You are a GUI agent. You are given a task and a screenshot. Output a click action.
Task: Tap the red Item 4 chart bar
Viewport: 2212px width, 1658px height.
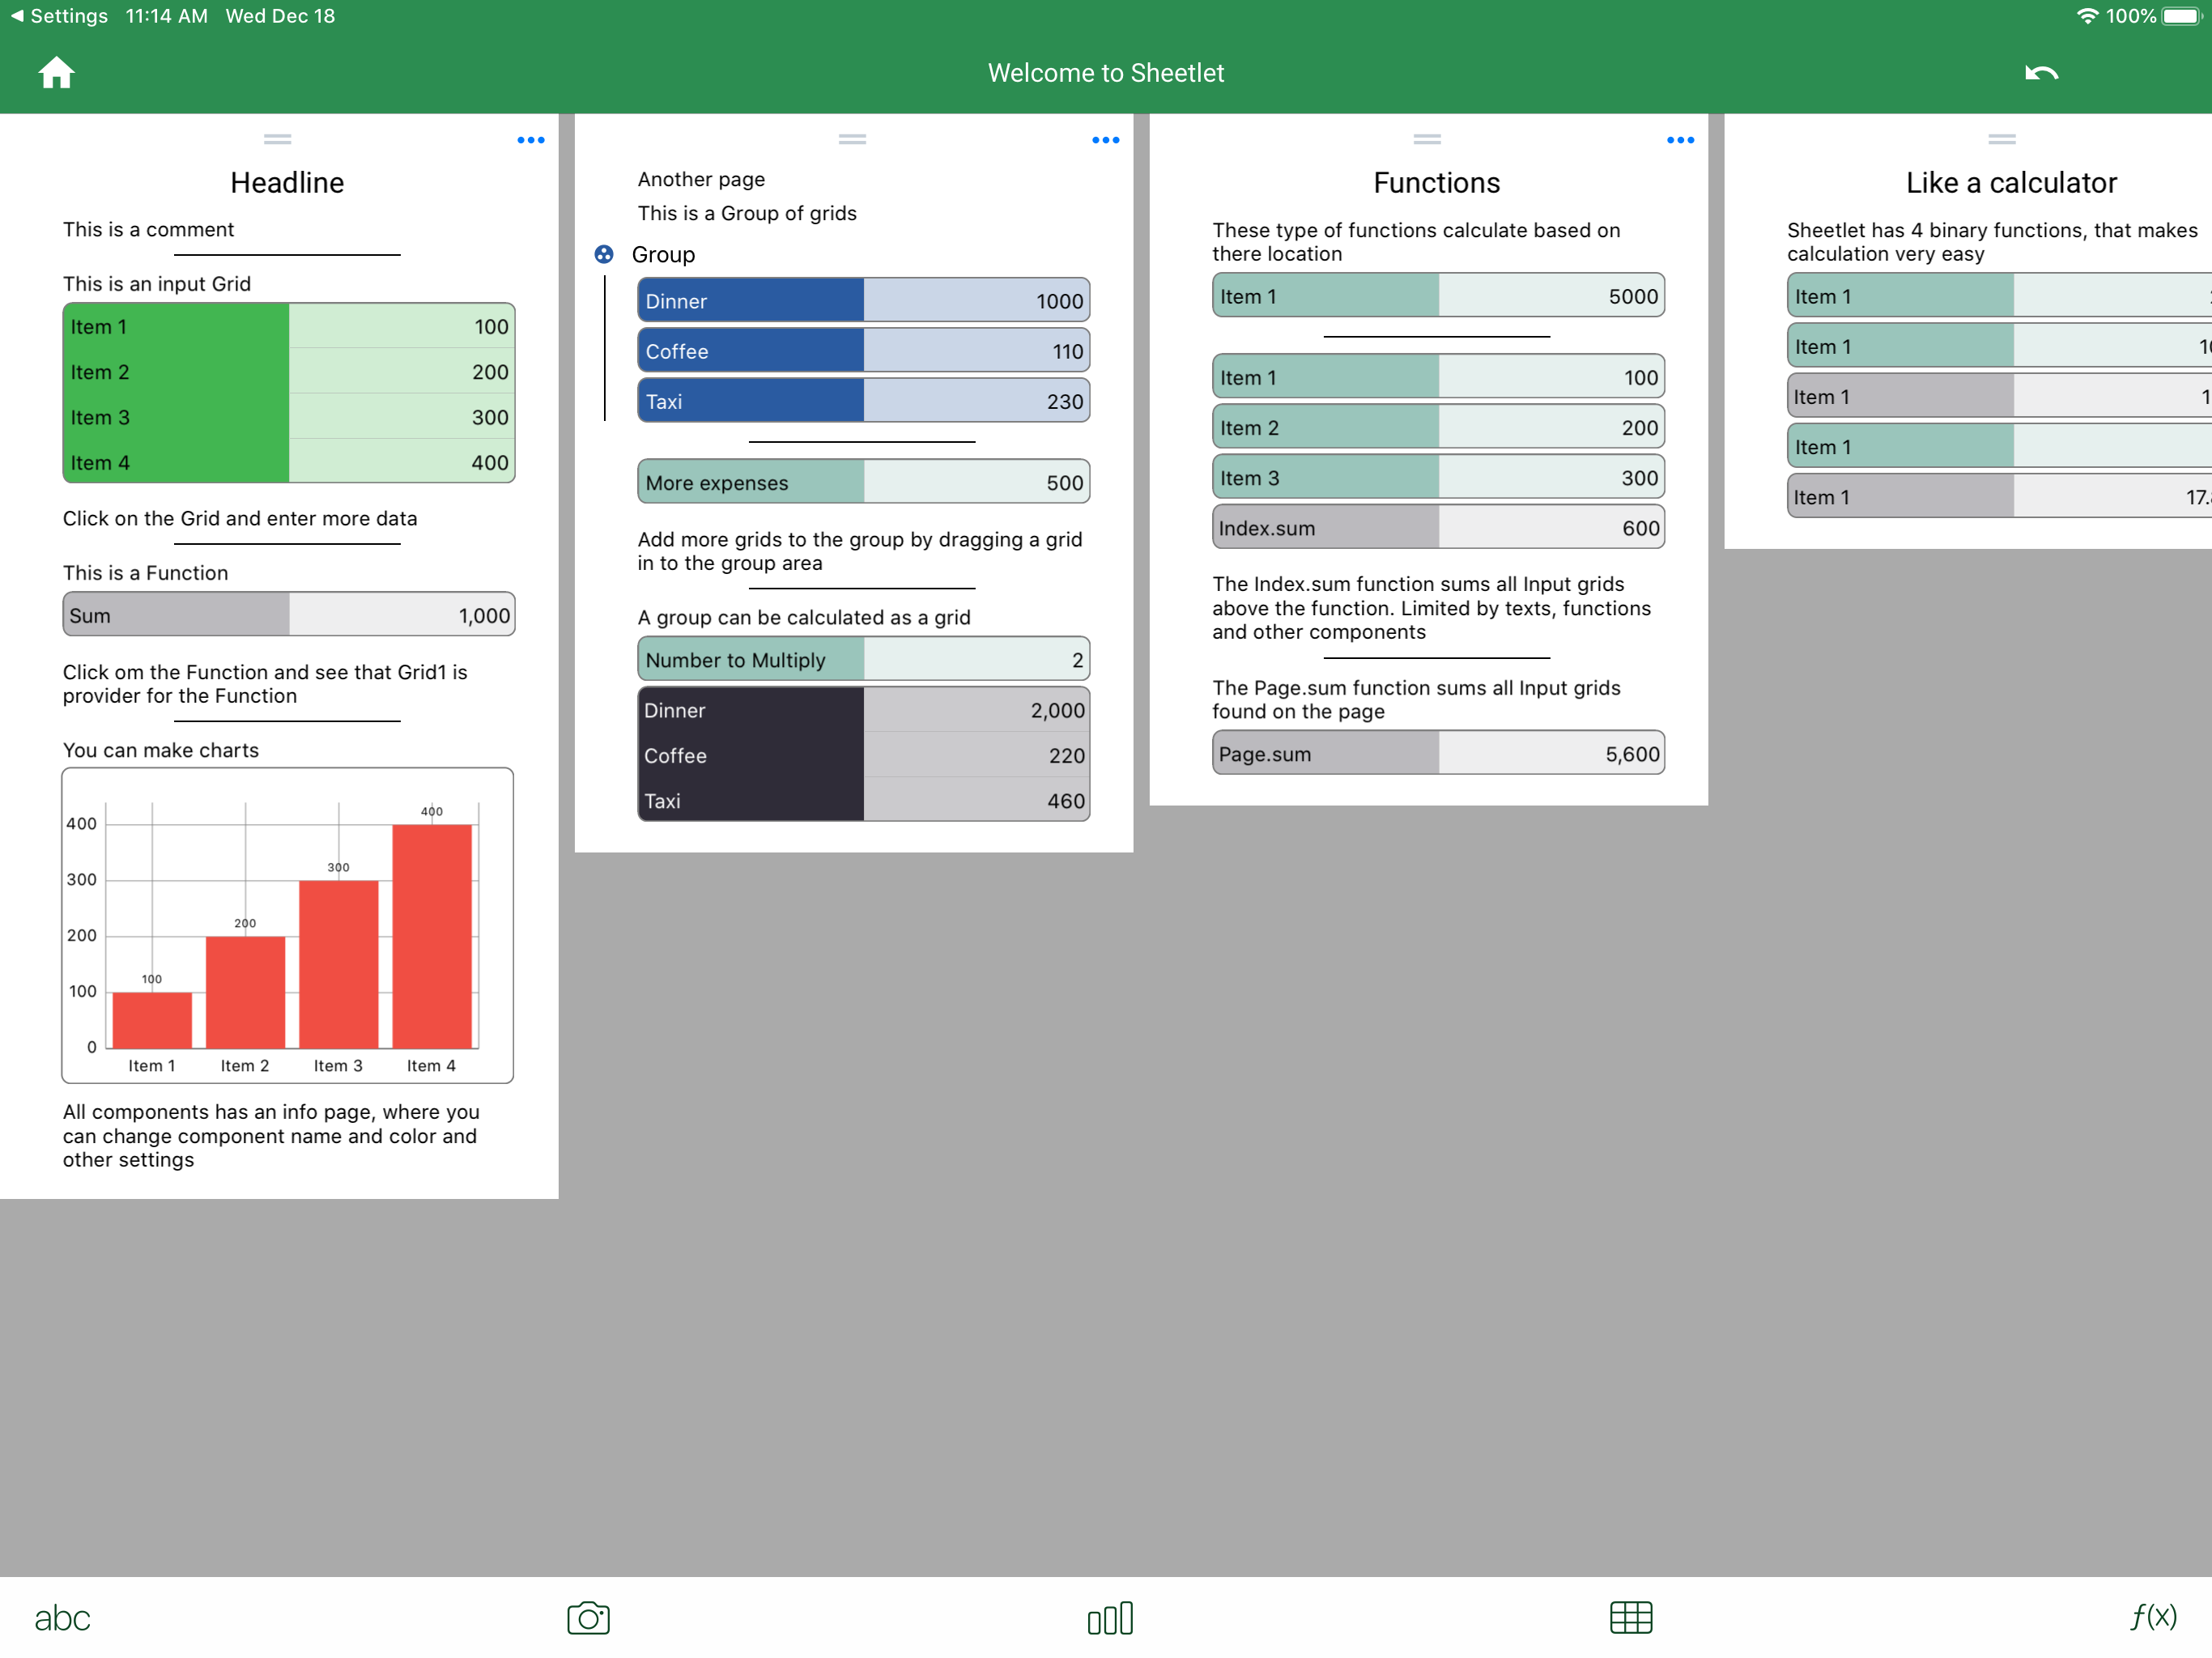[x=431, y=935]
